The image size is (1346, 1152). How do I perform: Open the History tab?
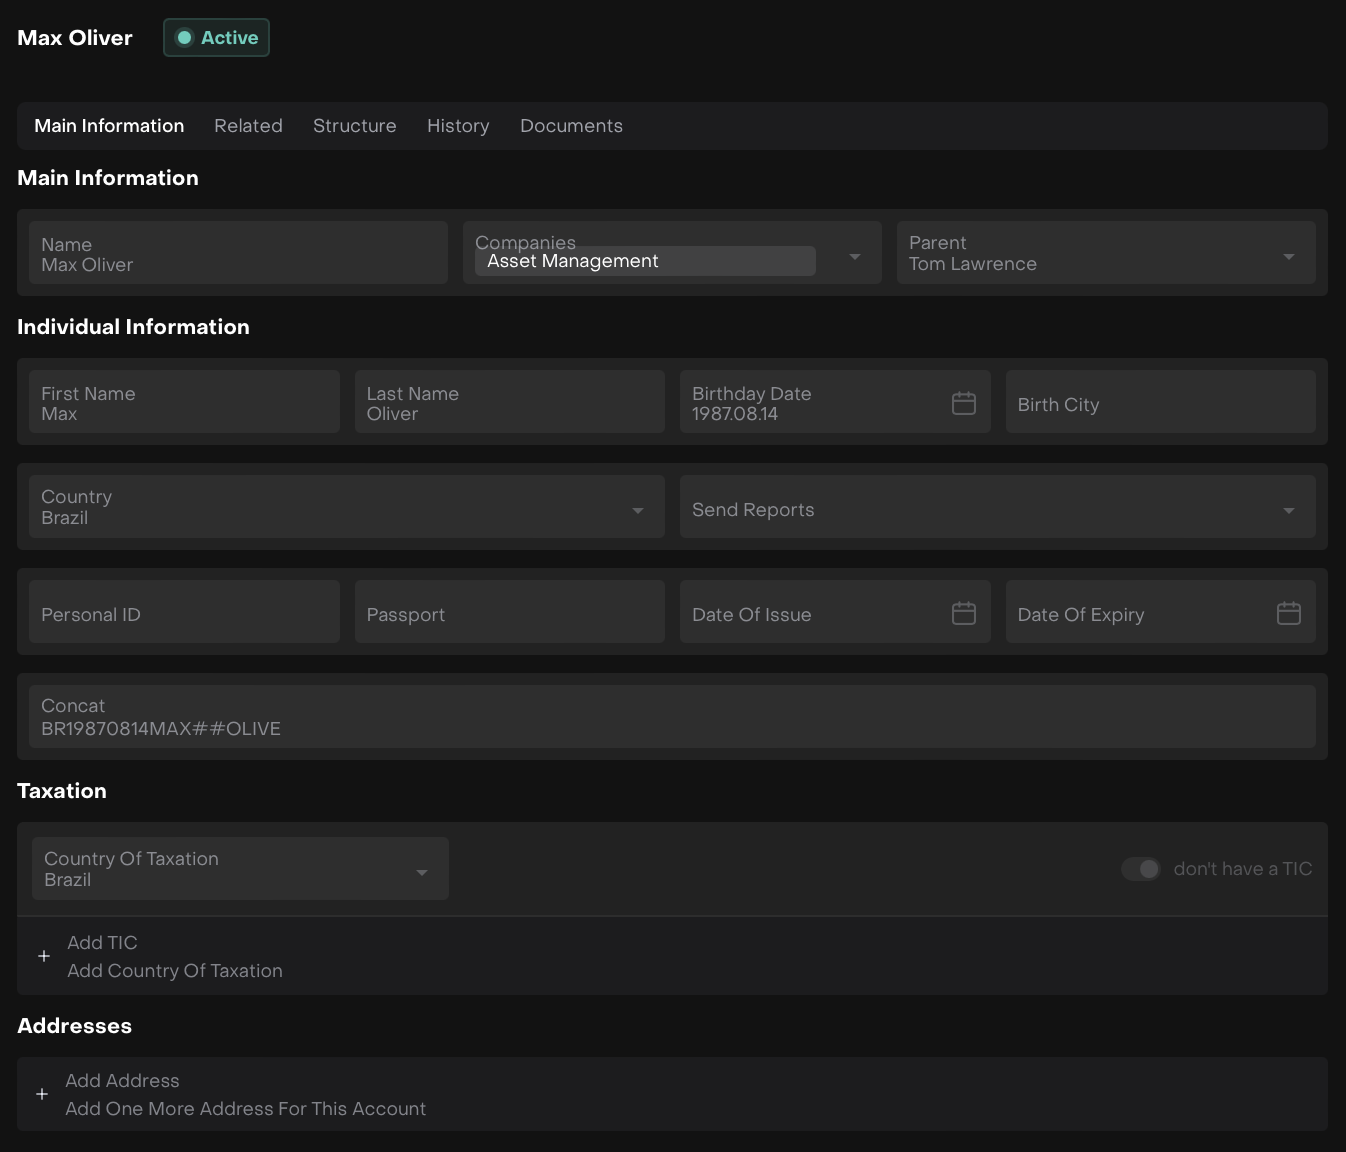(x=458, y=126)
